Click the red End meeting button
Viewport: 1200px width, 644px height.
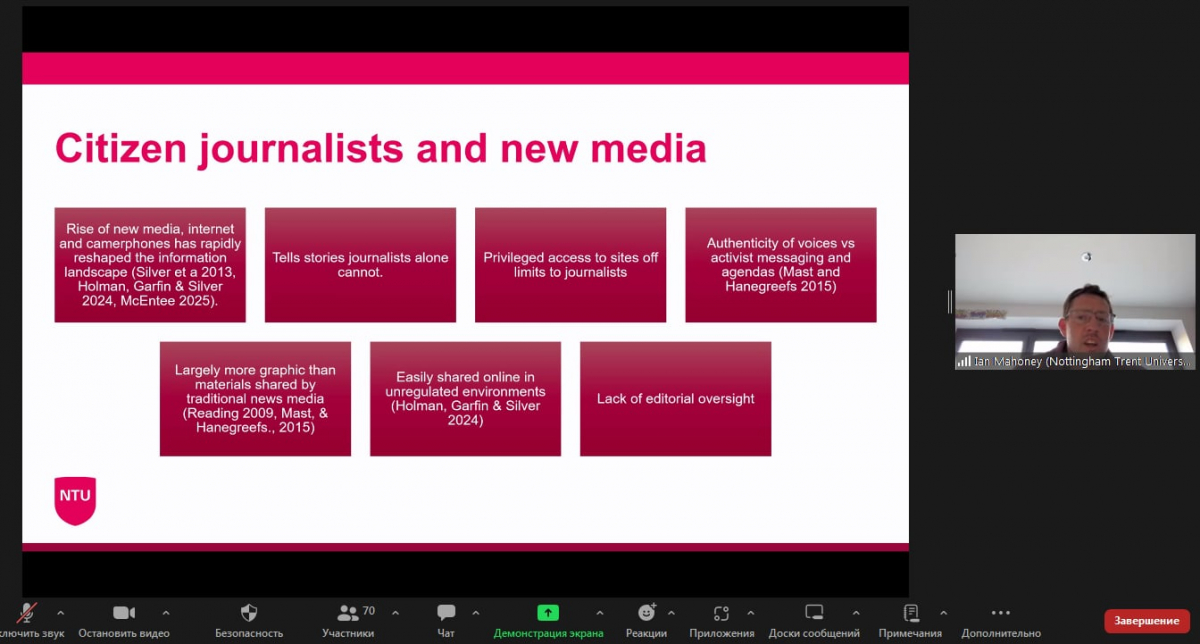point(1147,621)
